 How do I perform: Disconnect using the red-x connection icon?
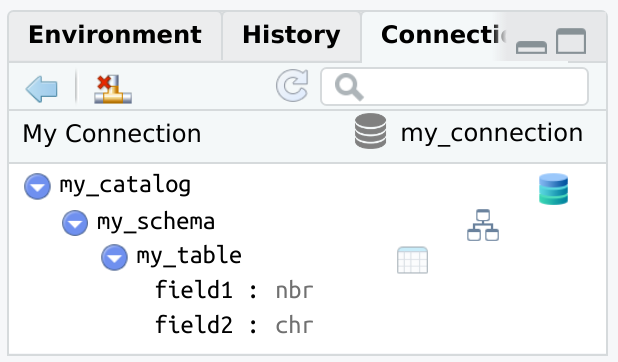pyautogui.click(x=113, y=89)
